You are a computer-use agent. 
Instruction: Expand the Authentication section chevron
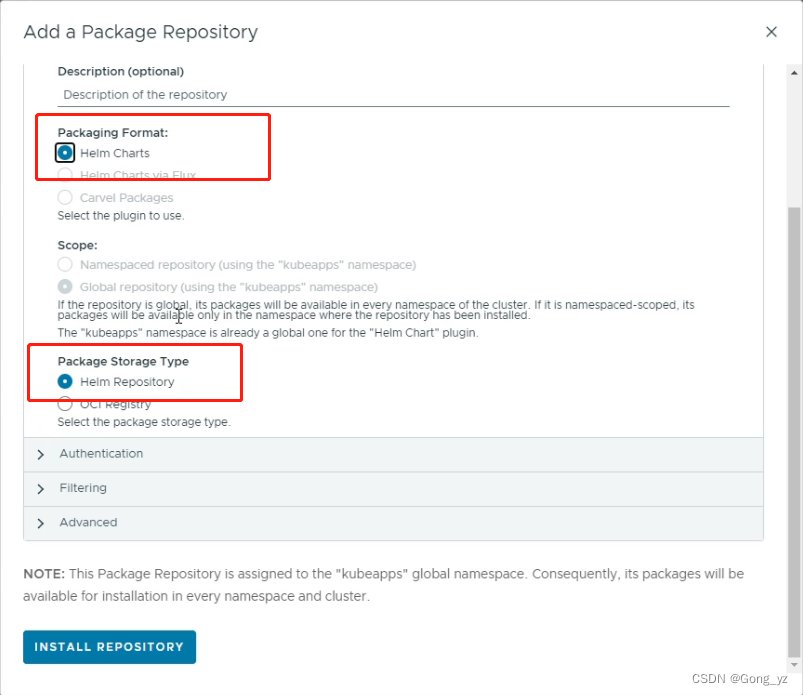point(41,454)
